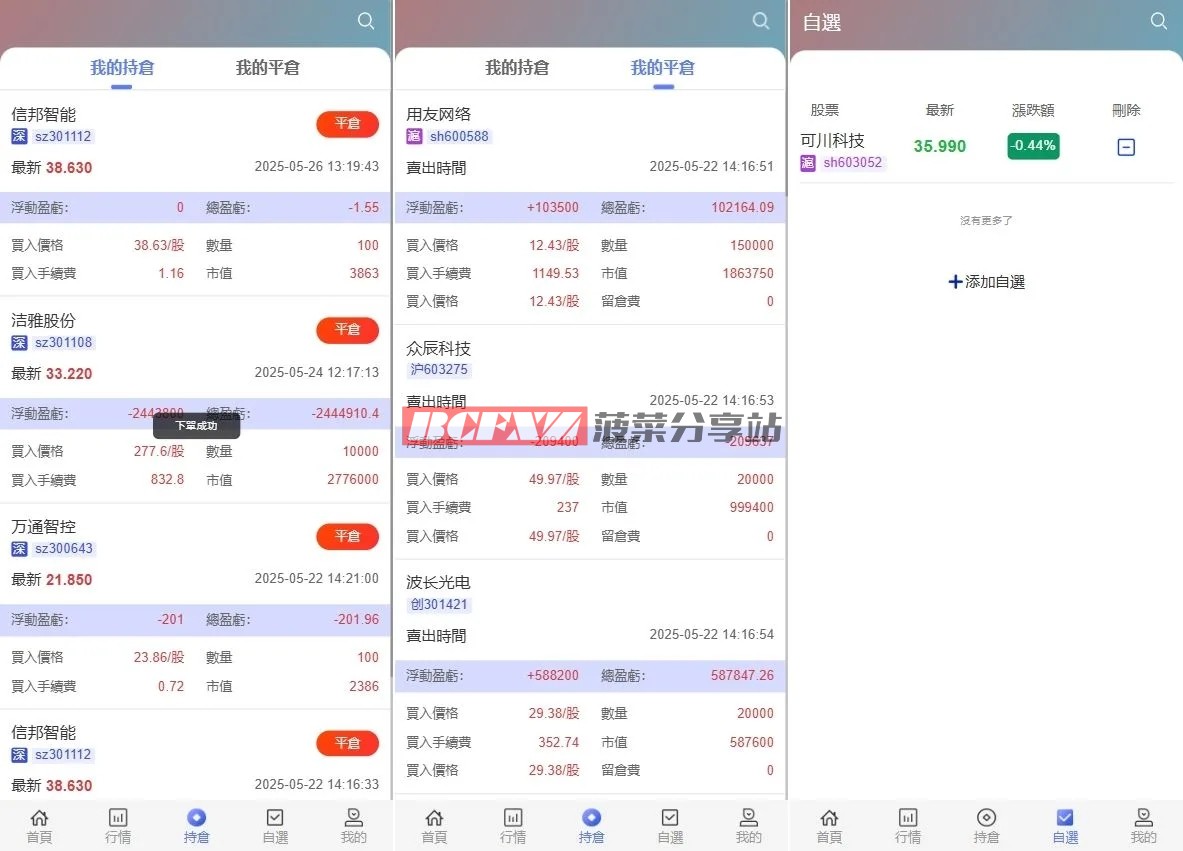Click the 添加自選 add link

pyautogui.click(x=986, y=282)
